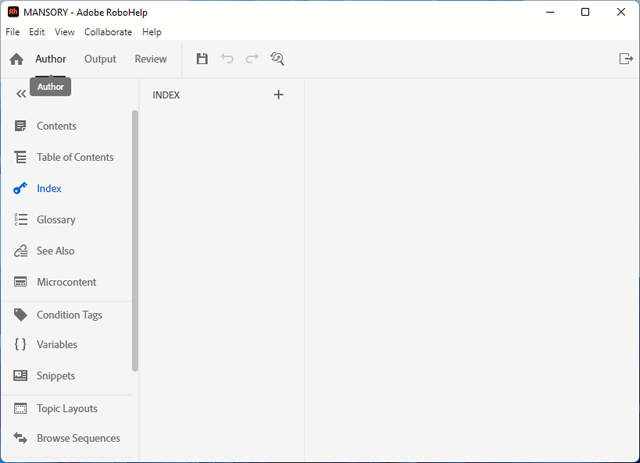Click the sidebar vertical scrollbar
Viewport: 640px width, 463px height.
(135, 240)
